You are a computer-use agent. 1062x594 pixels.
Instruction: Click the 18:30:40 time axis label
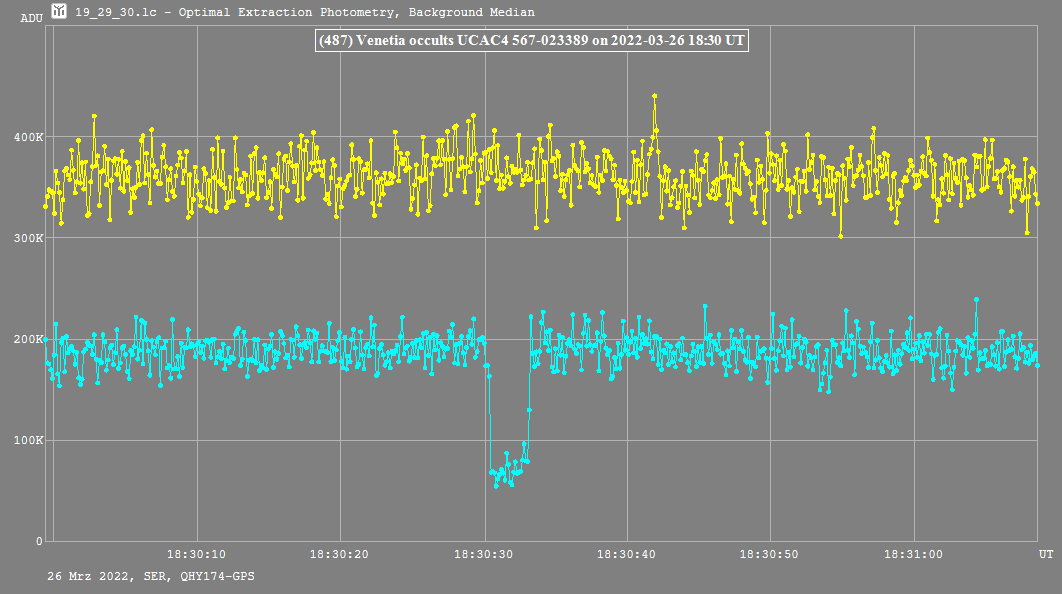point(628,554)
